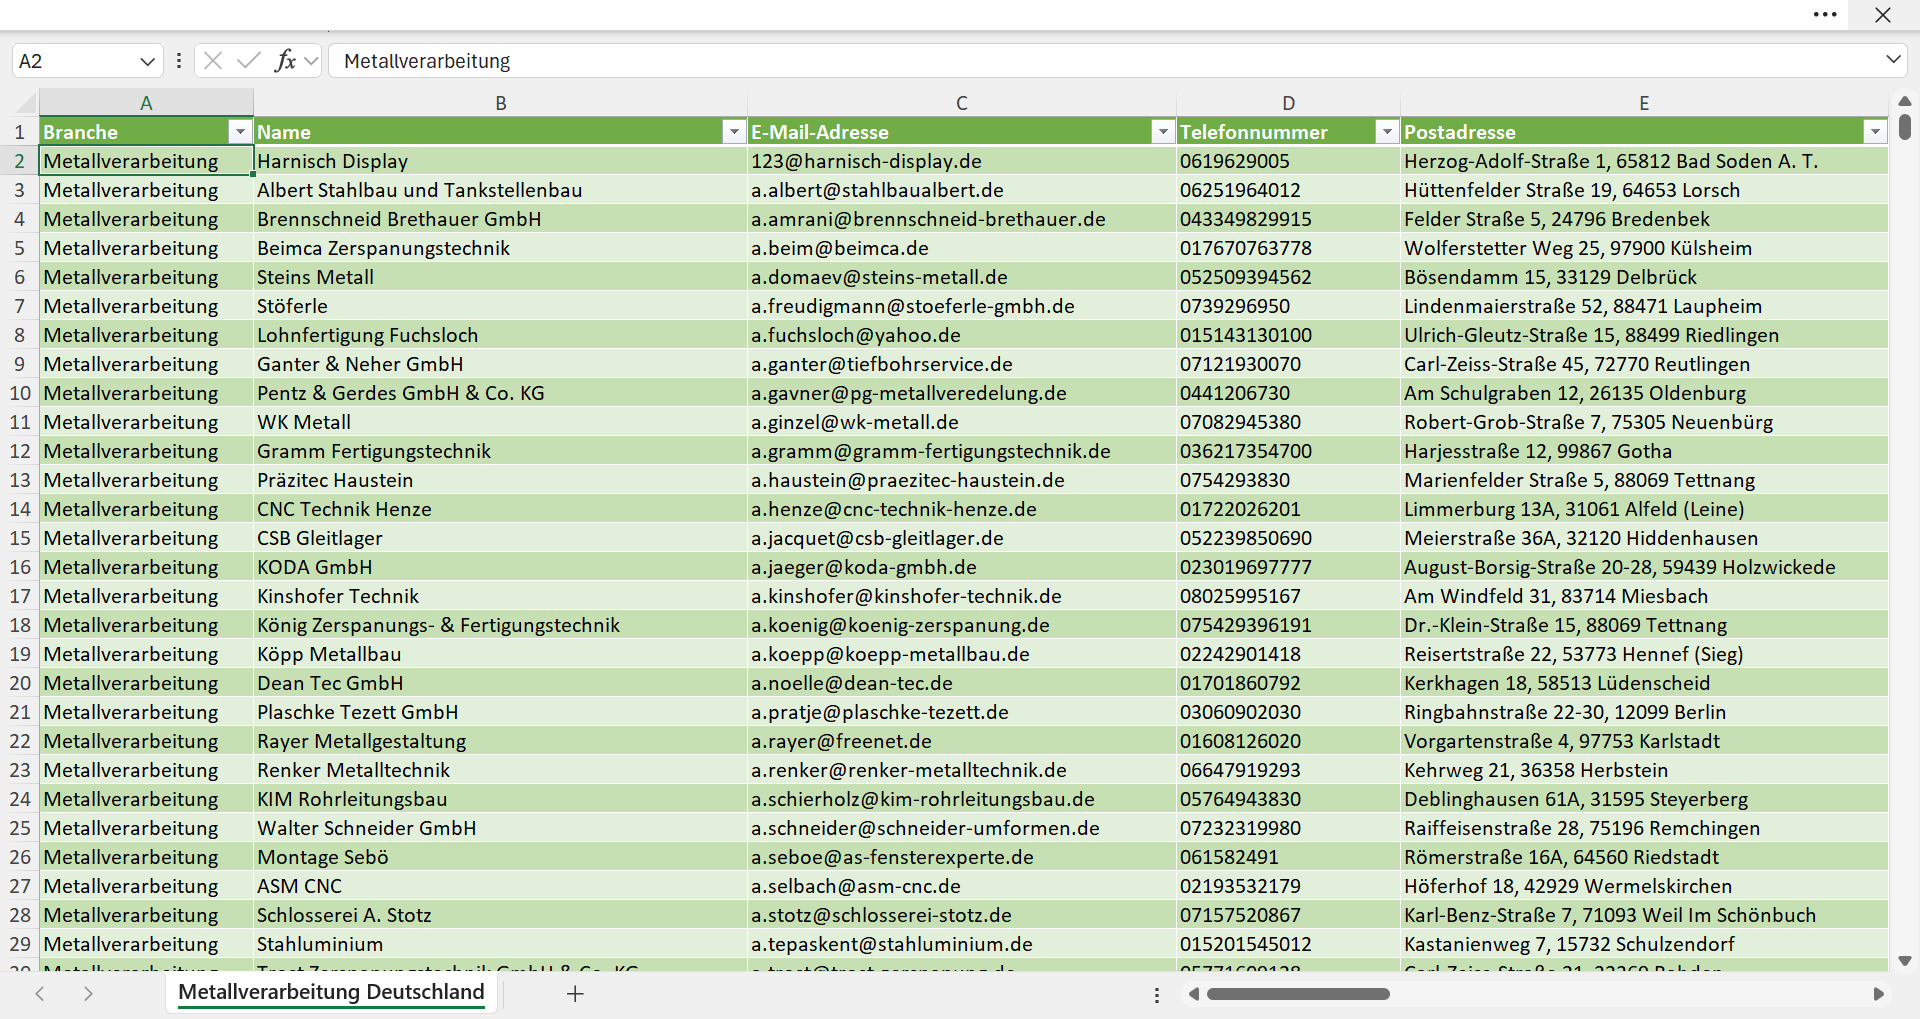Go to the next sheet arrow

coord(88,993)
